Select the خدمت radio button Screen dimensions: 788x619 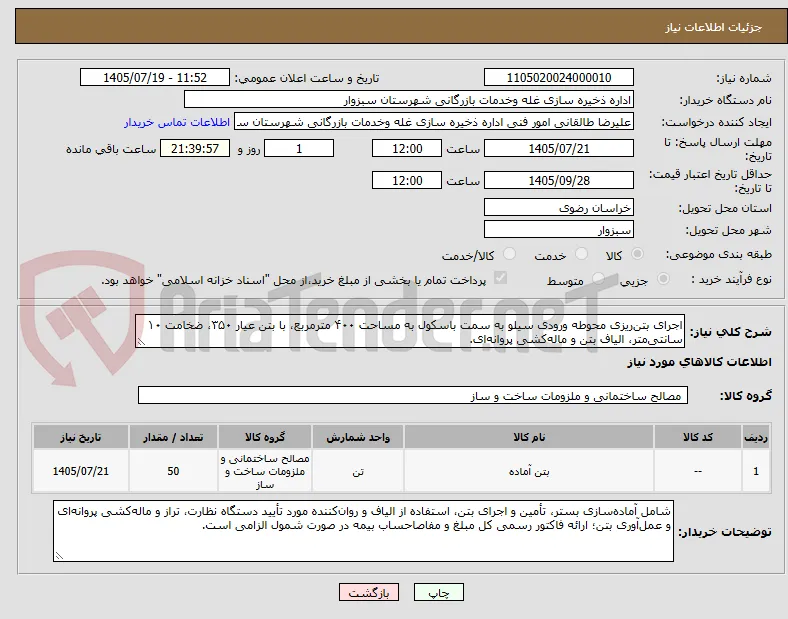[581, 254]
